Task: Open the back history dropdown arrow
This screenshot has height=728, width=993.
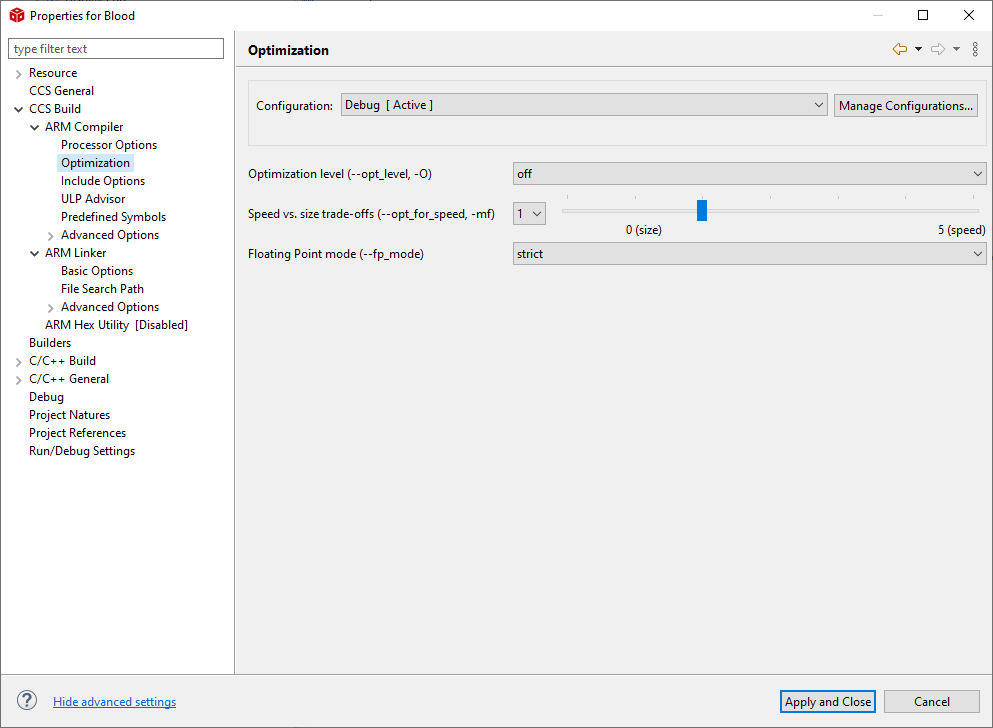Action: [918, 49]
